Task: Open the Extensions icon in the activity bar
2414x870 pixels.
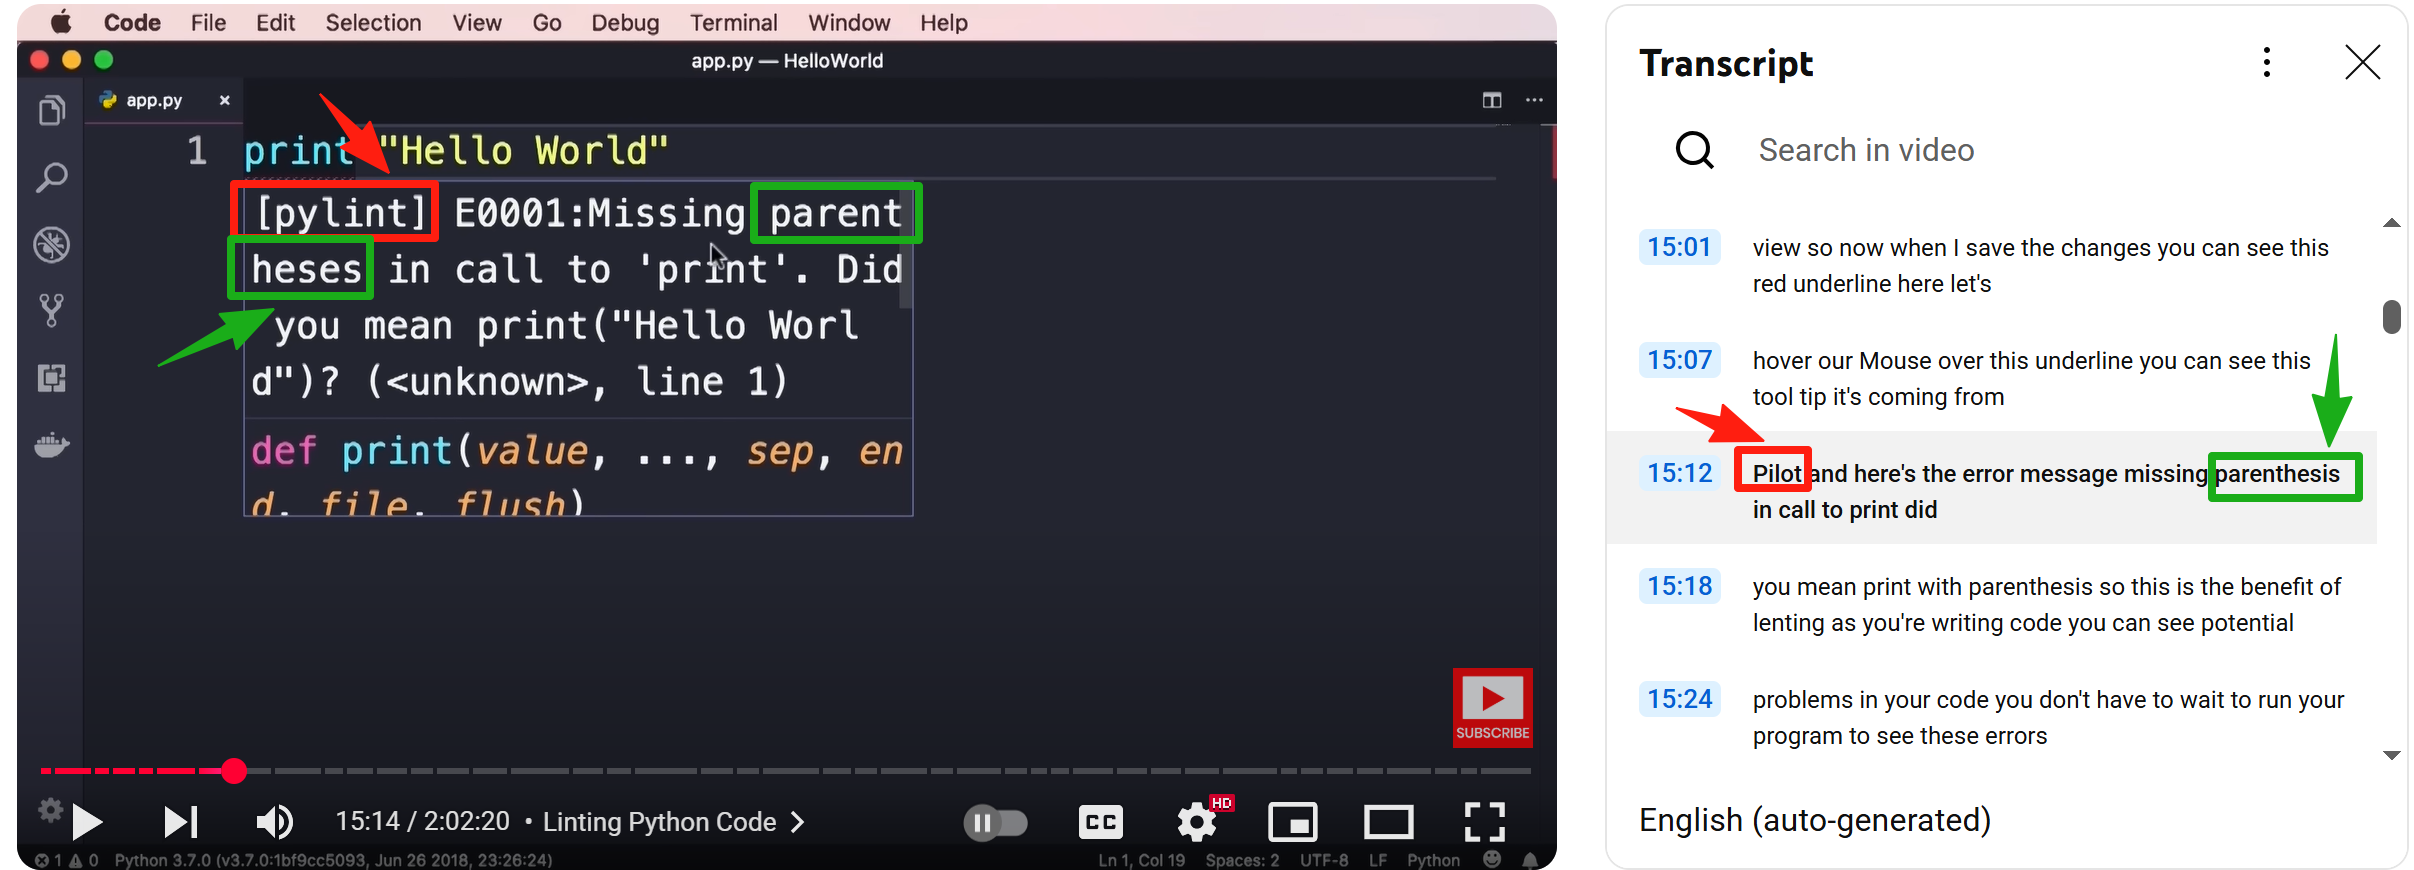Action: (x=51, y=378)
